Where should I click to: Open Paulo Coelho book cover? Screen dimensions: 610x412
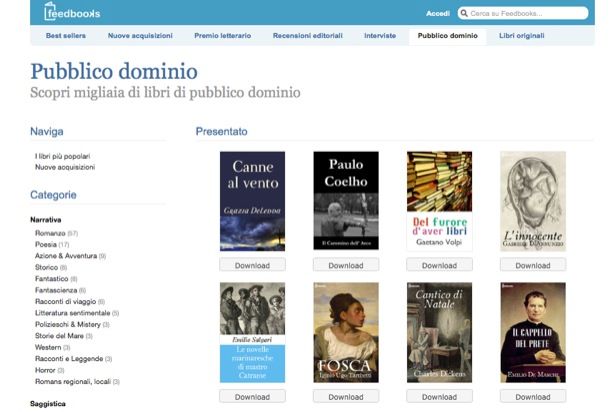coord(346,200)
